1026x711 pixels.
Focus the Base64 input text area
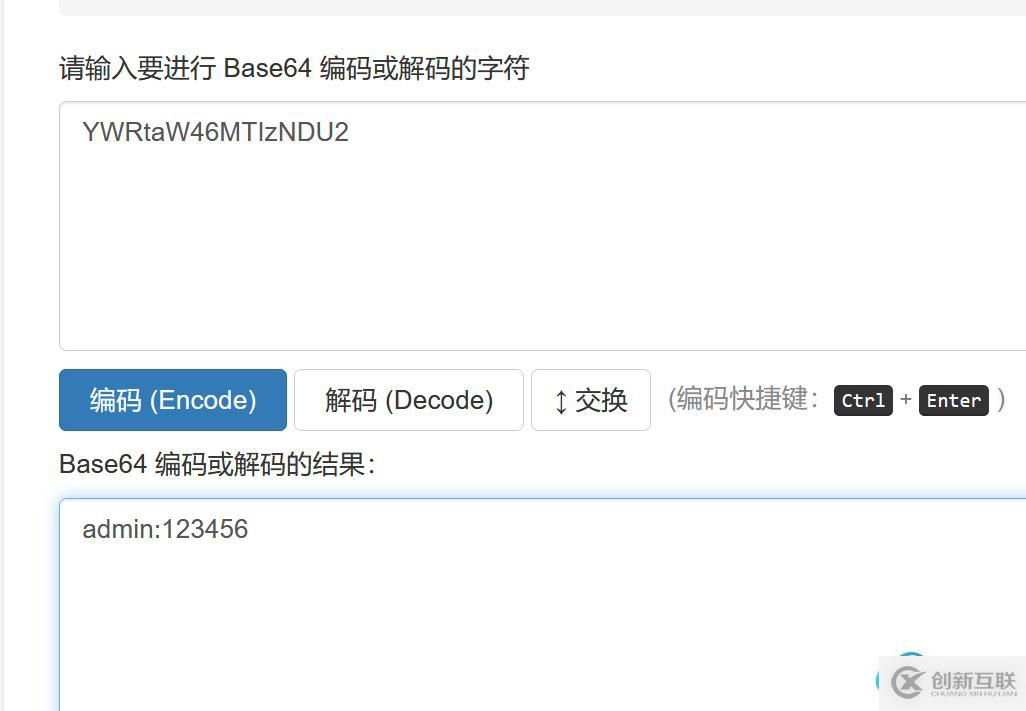pos(542,226)
